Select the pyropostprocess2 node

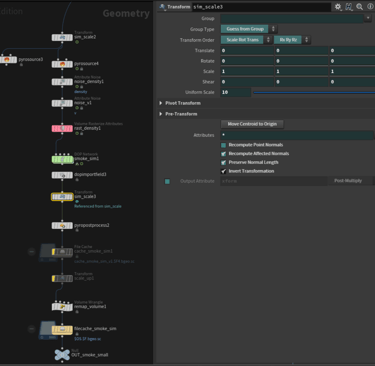tap(62, 226)
